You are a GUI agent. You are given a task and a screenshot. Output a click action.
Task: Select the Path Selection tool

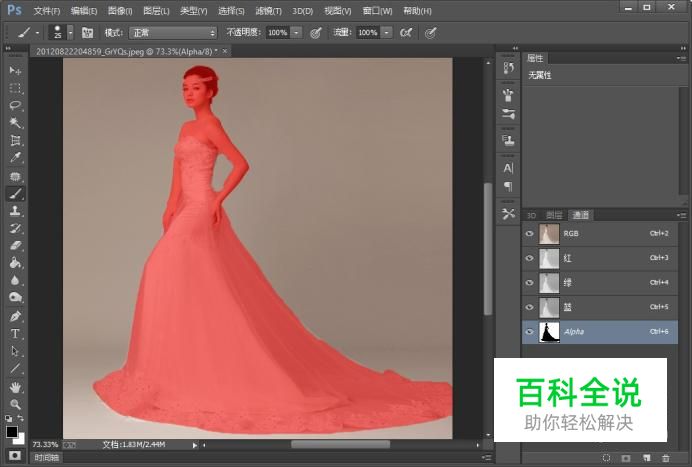pyautogui.click(x=15, y=351)
